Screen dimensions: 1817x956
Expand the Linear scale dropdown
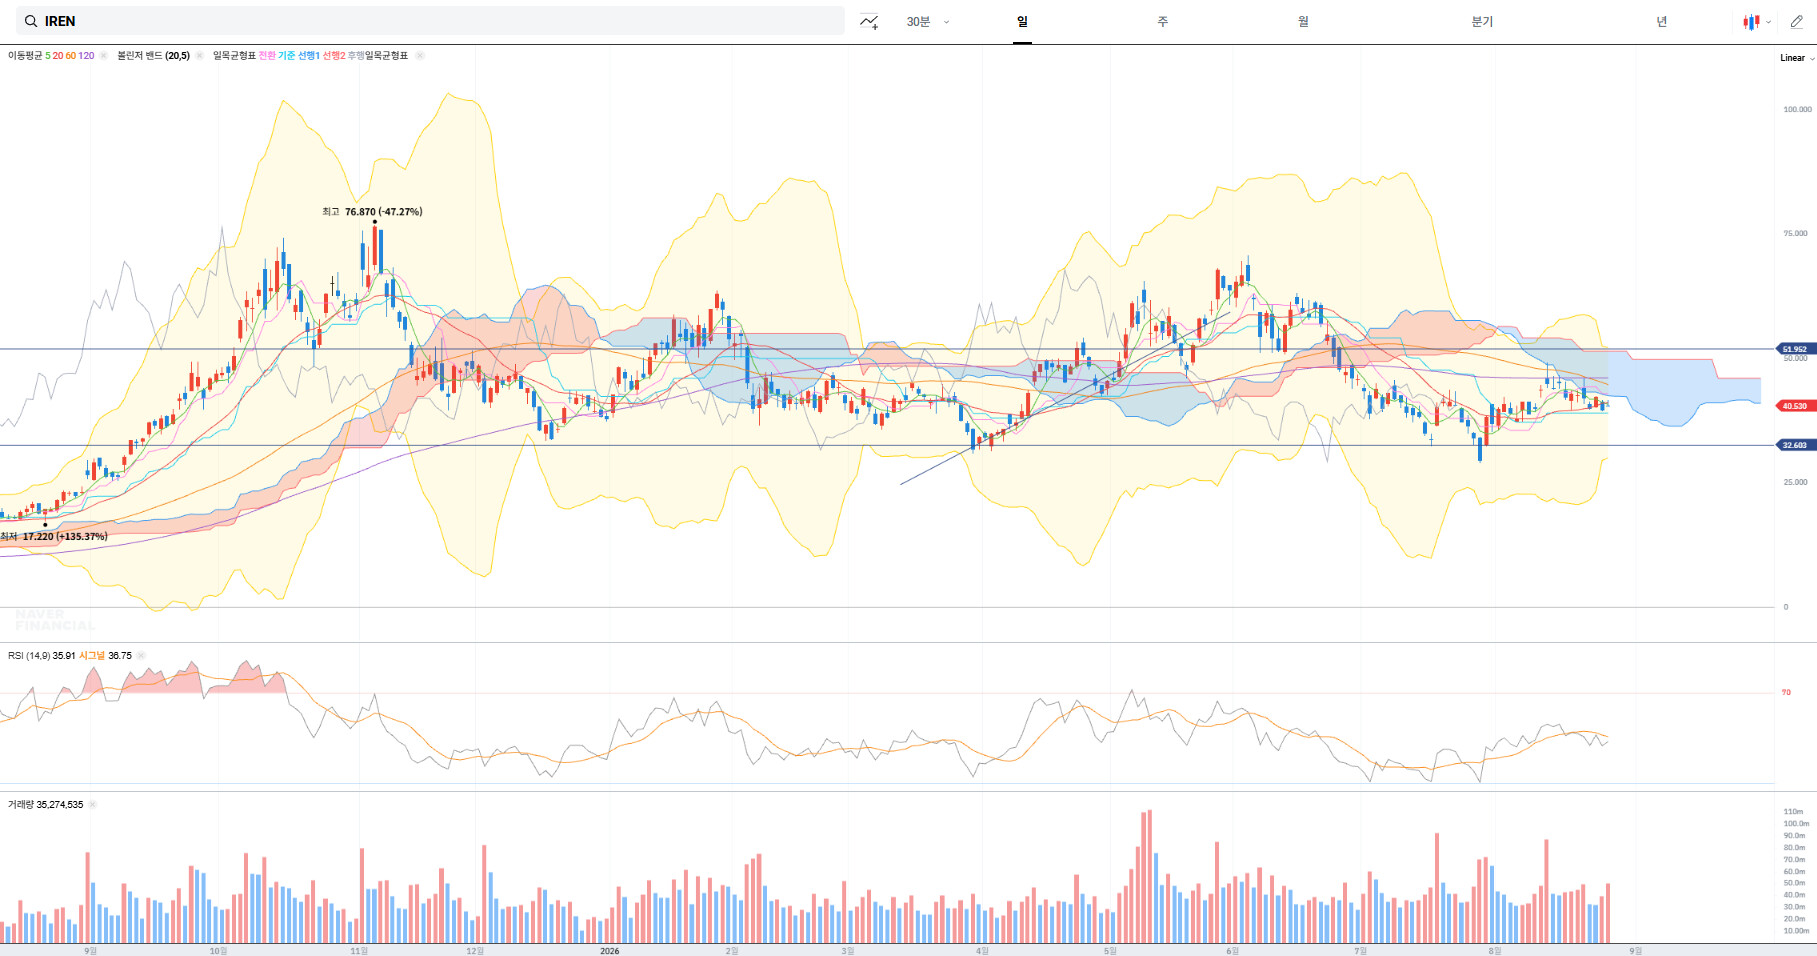tap(1797, 58)
